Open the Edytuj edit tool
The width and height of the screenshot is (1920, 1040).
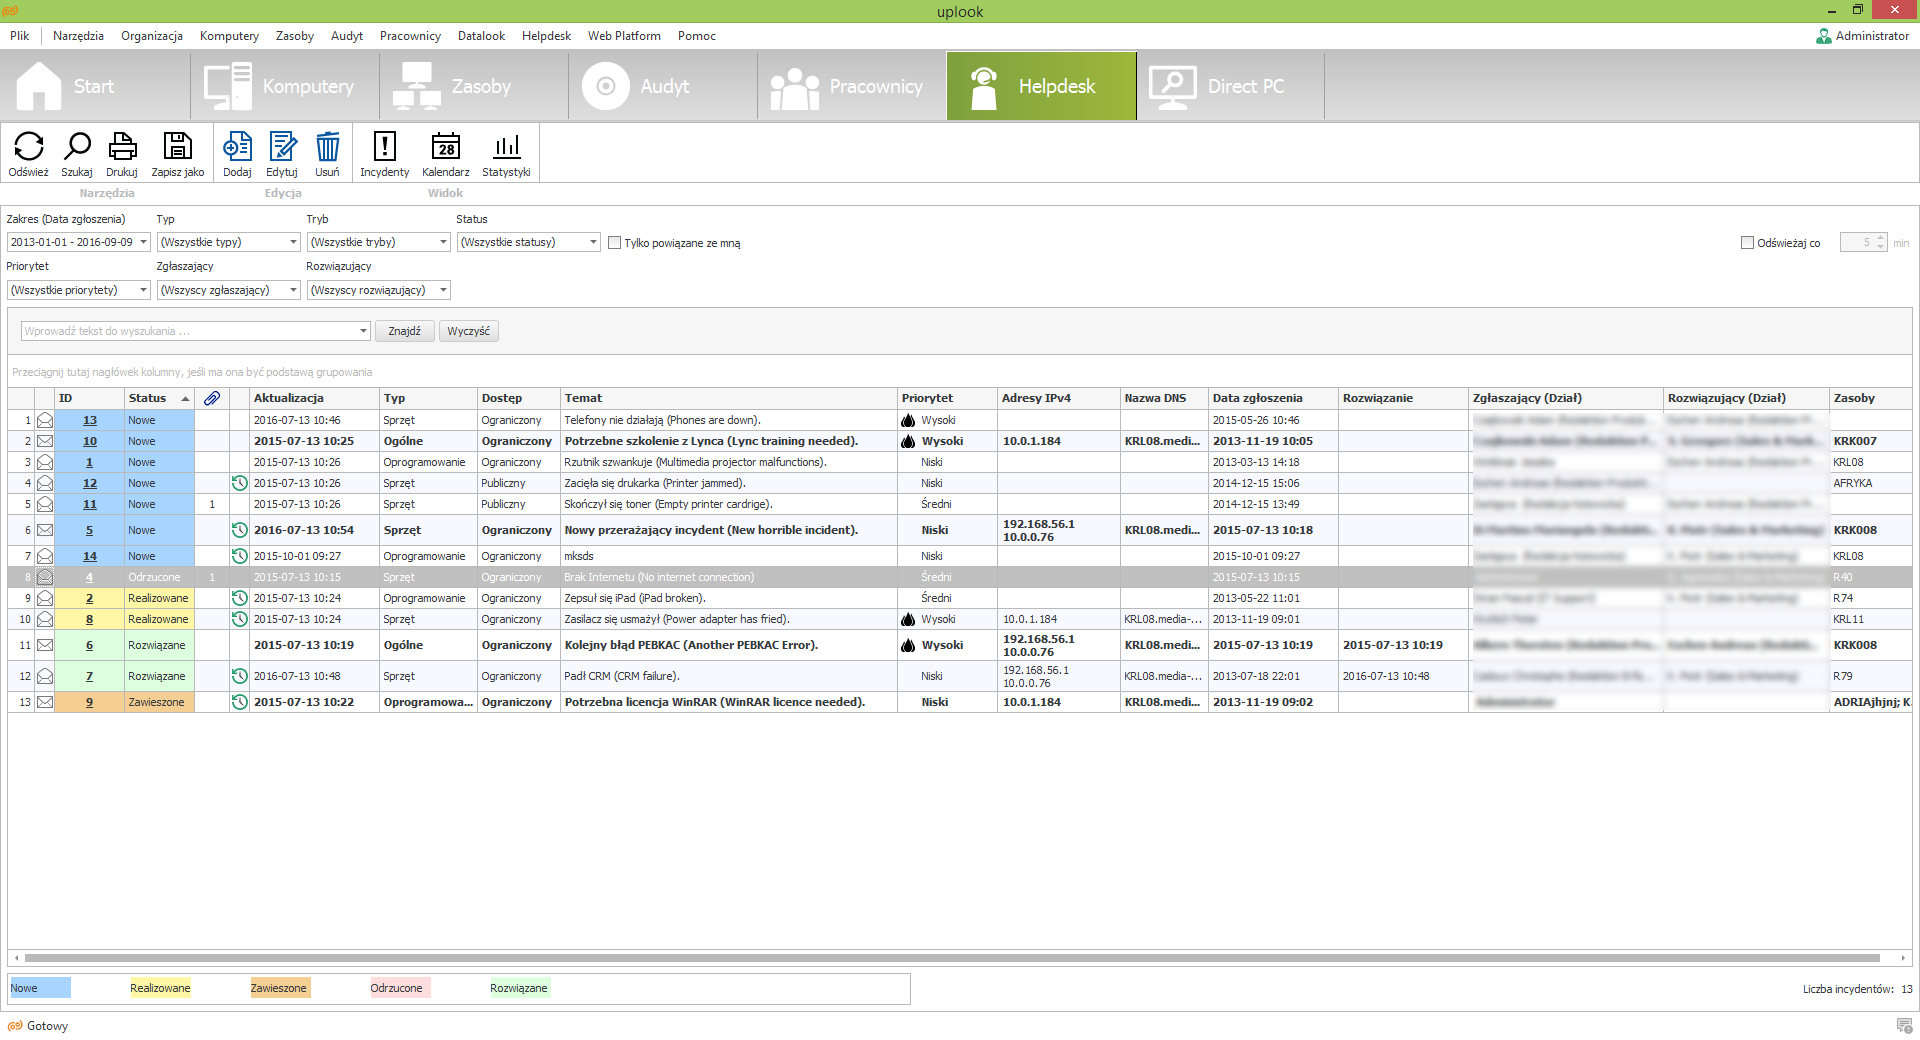tap(283, 147)
